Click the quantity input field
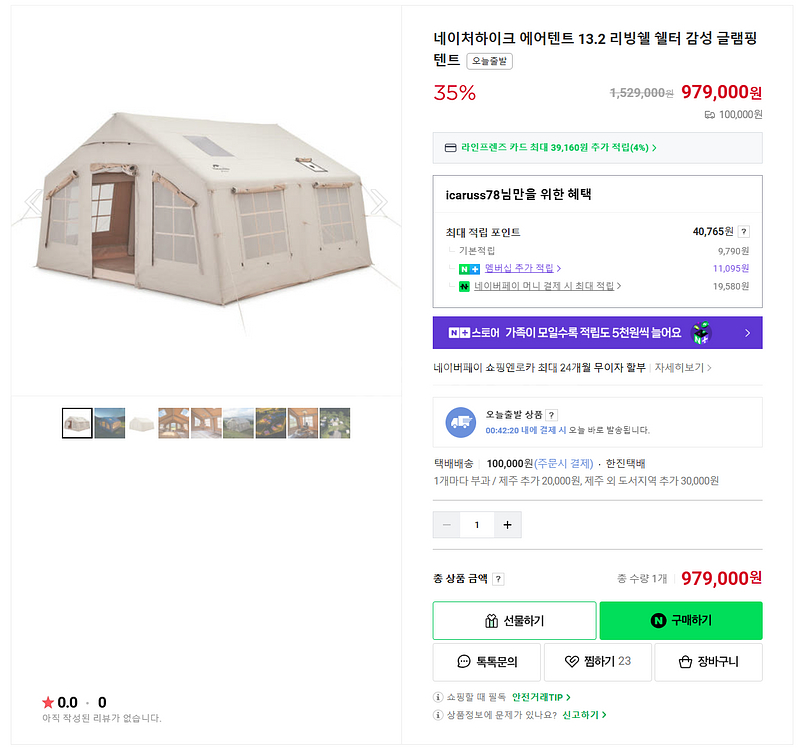 (477, 525)
